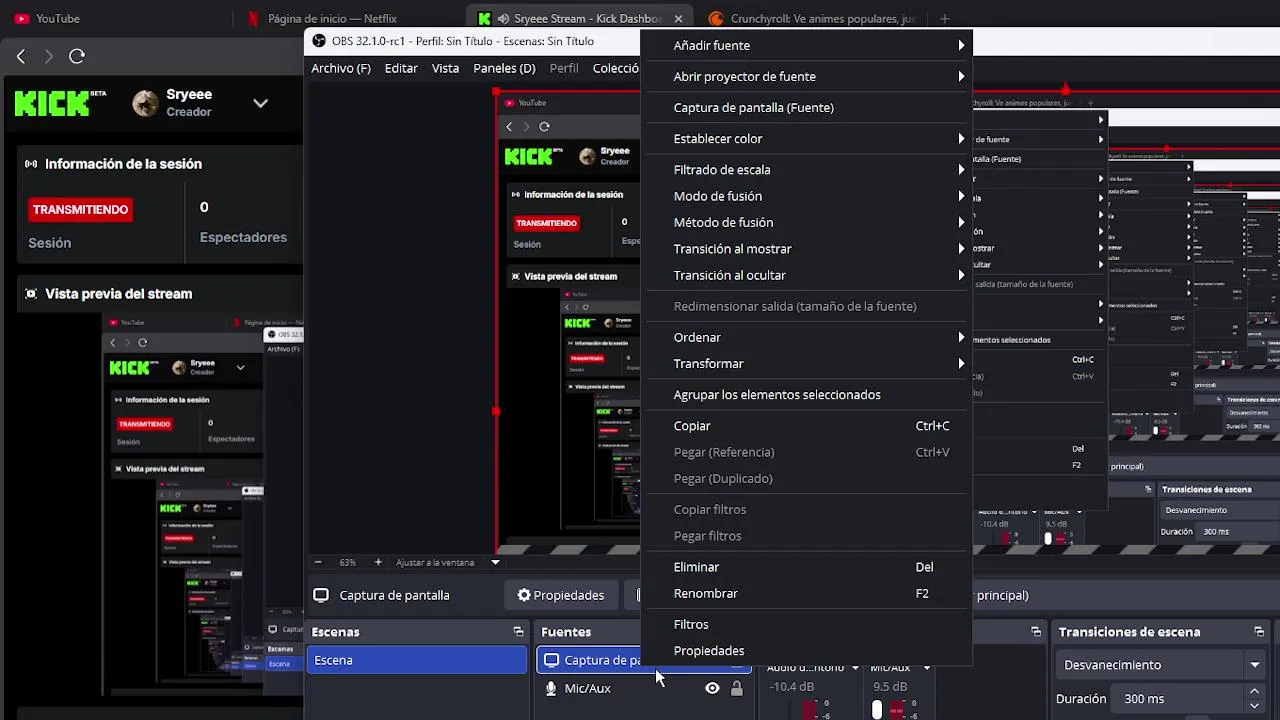Select Escena in Escenas list
This screenshot has width=1280, height=720.
coord(417,660)
